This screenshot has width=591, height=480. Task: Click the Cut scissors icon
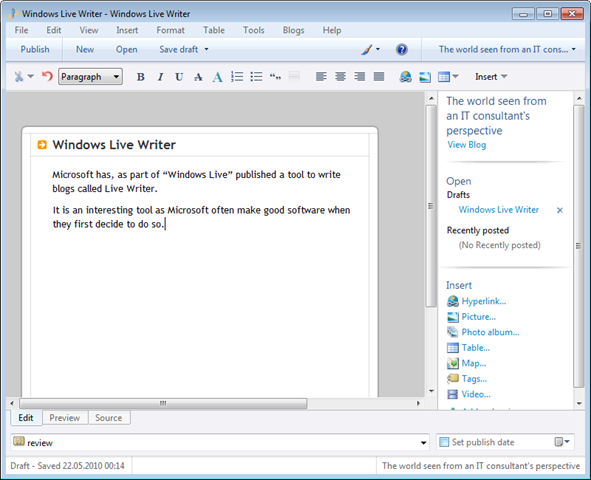point(19,77)
